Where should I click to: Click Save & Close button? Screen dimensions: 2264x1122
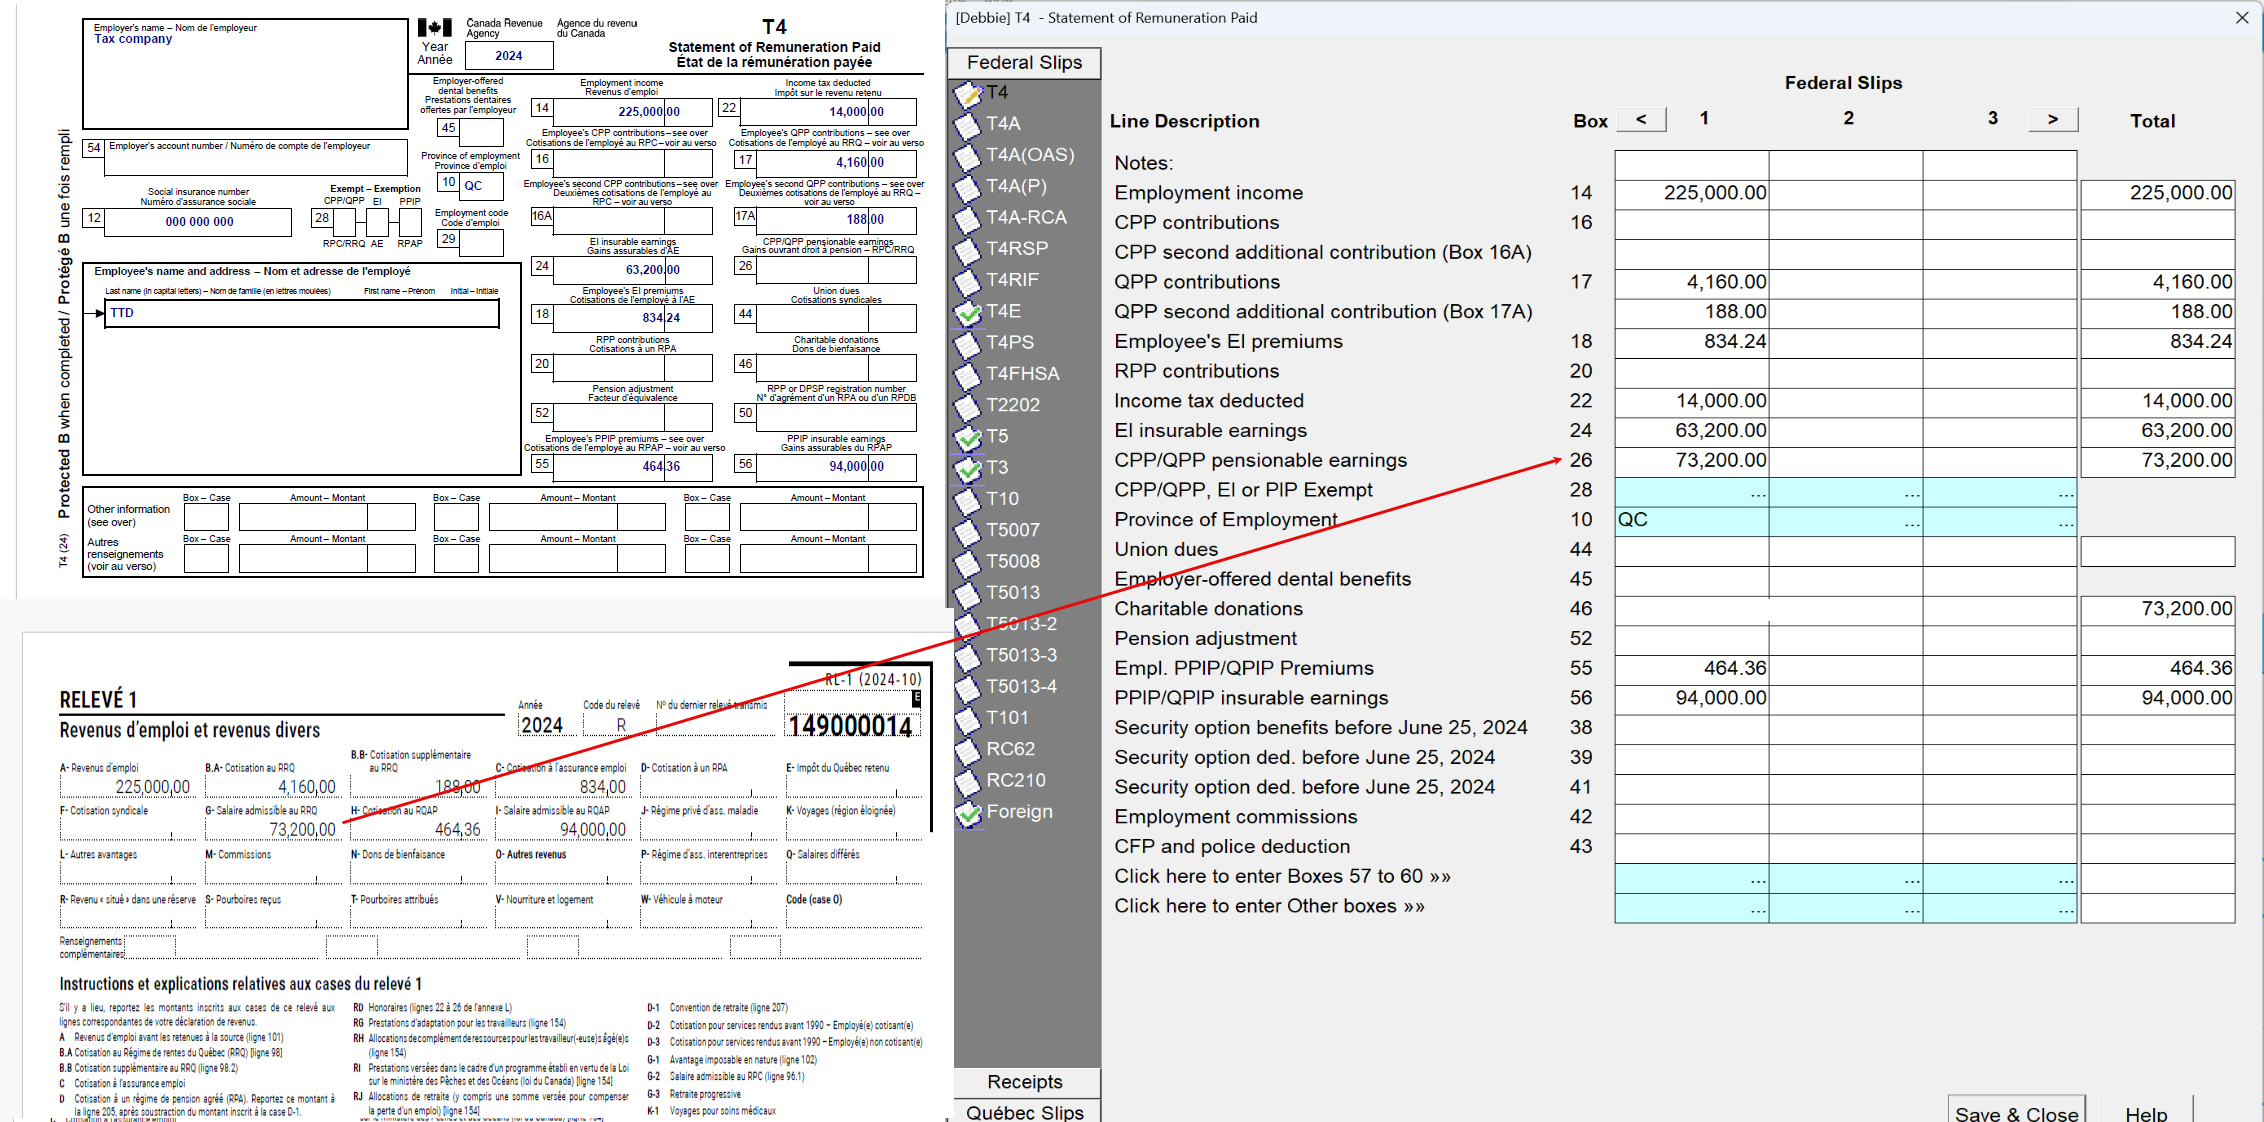tap(2016, 1111)
